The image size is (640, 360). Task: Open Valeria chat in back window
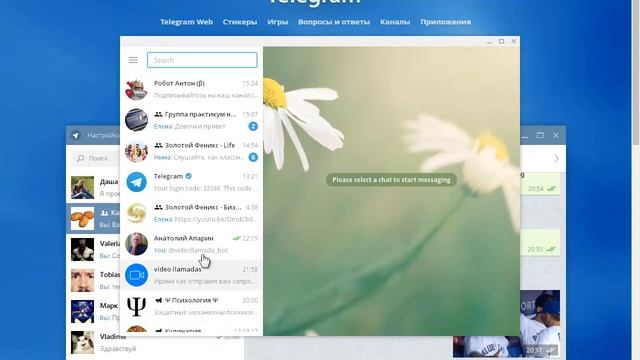tap(93, 249)
